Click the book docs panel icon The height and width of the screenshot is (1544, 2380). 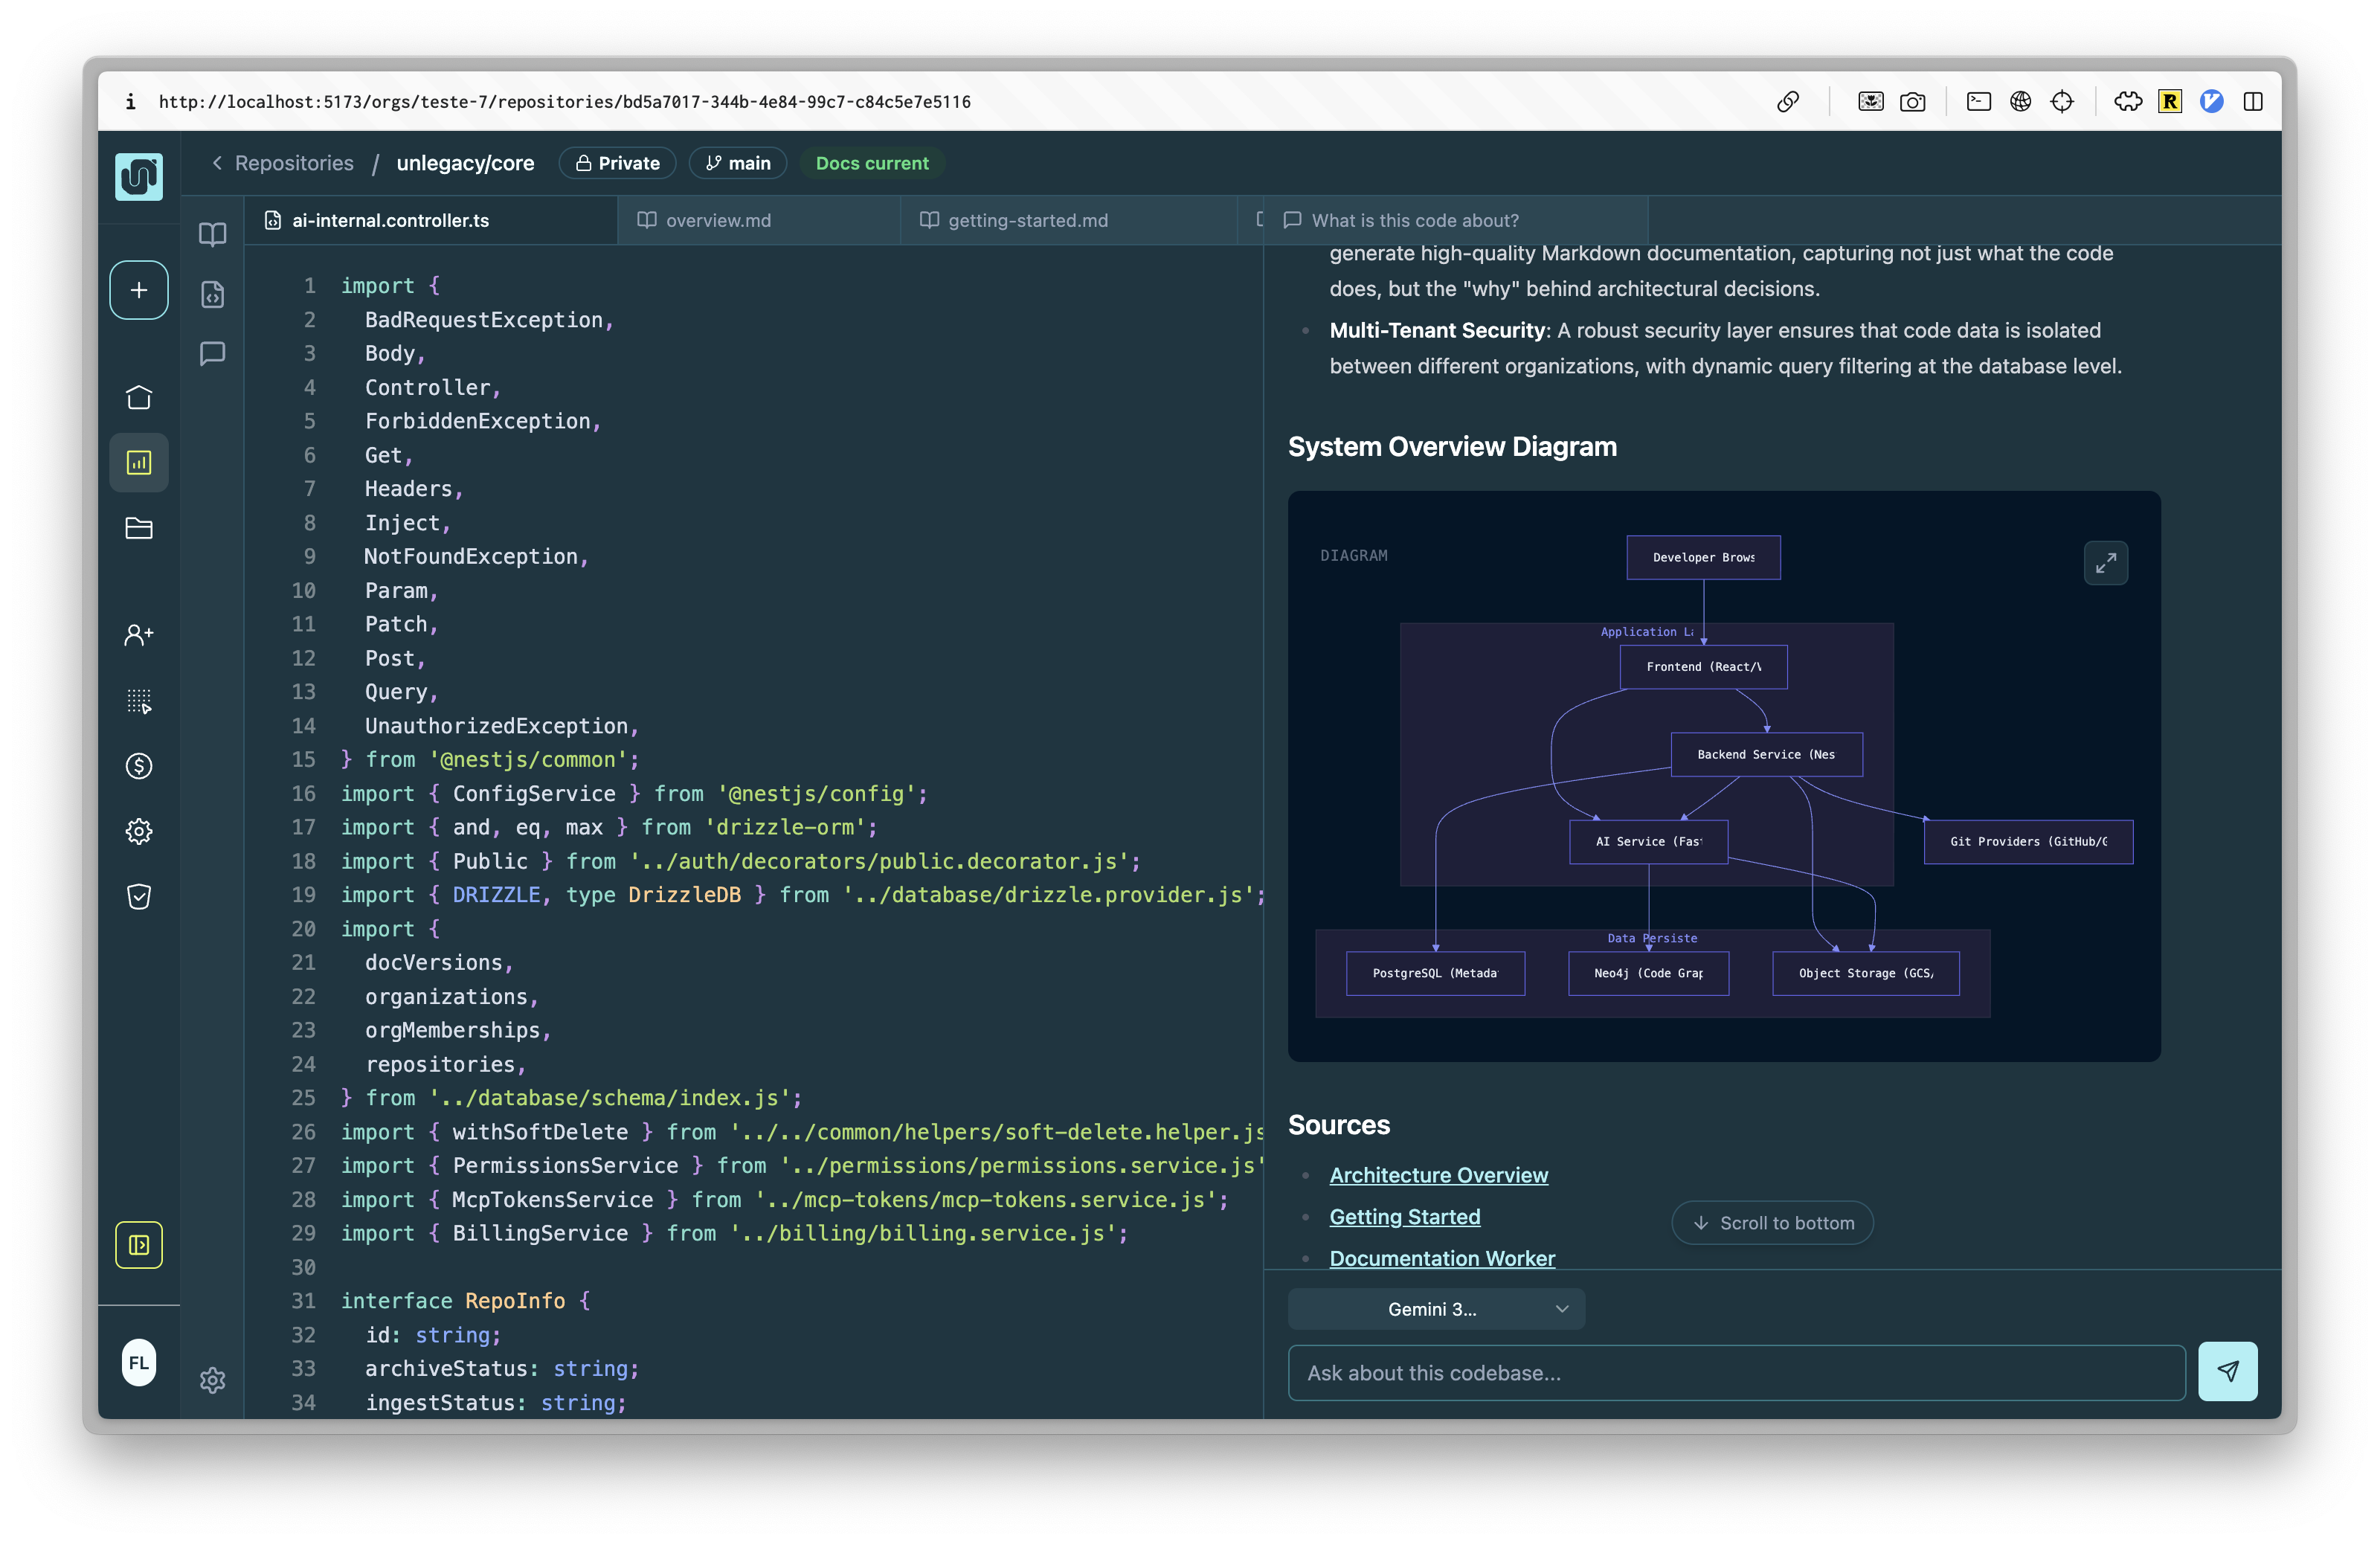point(212,234)
